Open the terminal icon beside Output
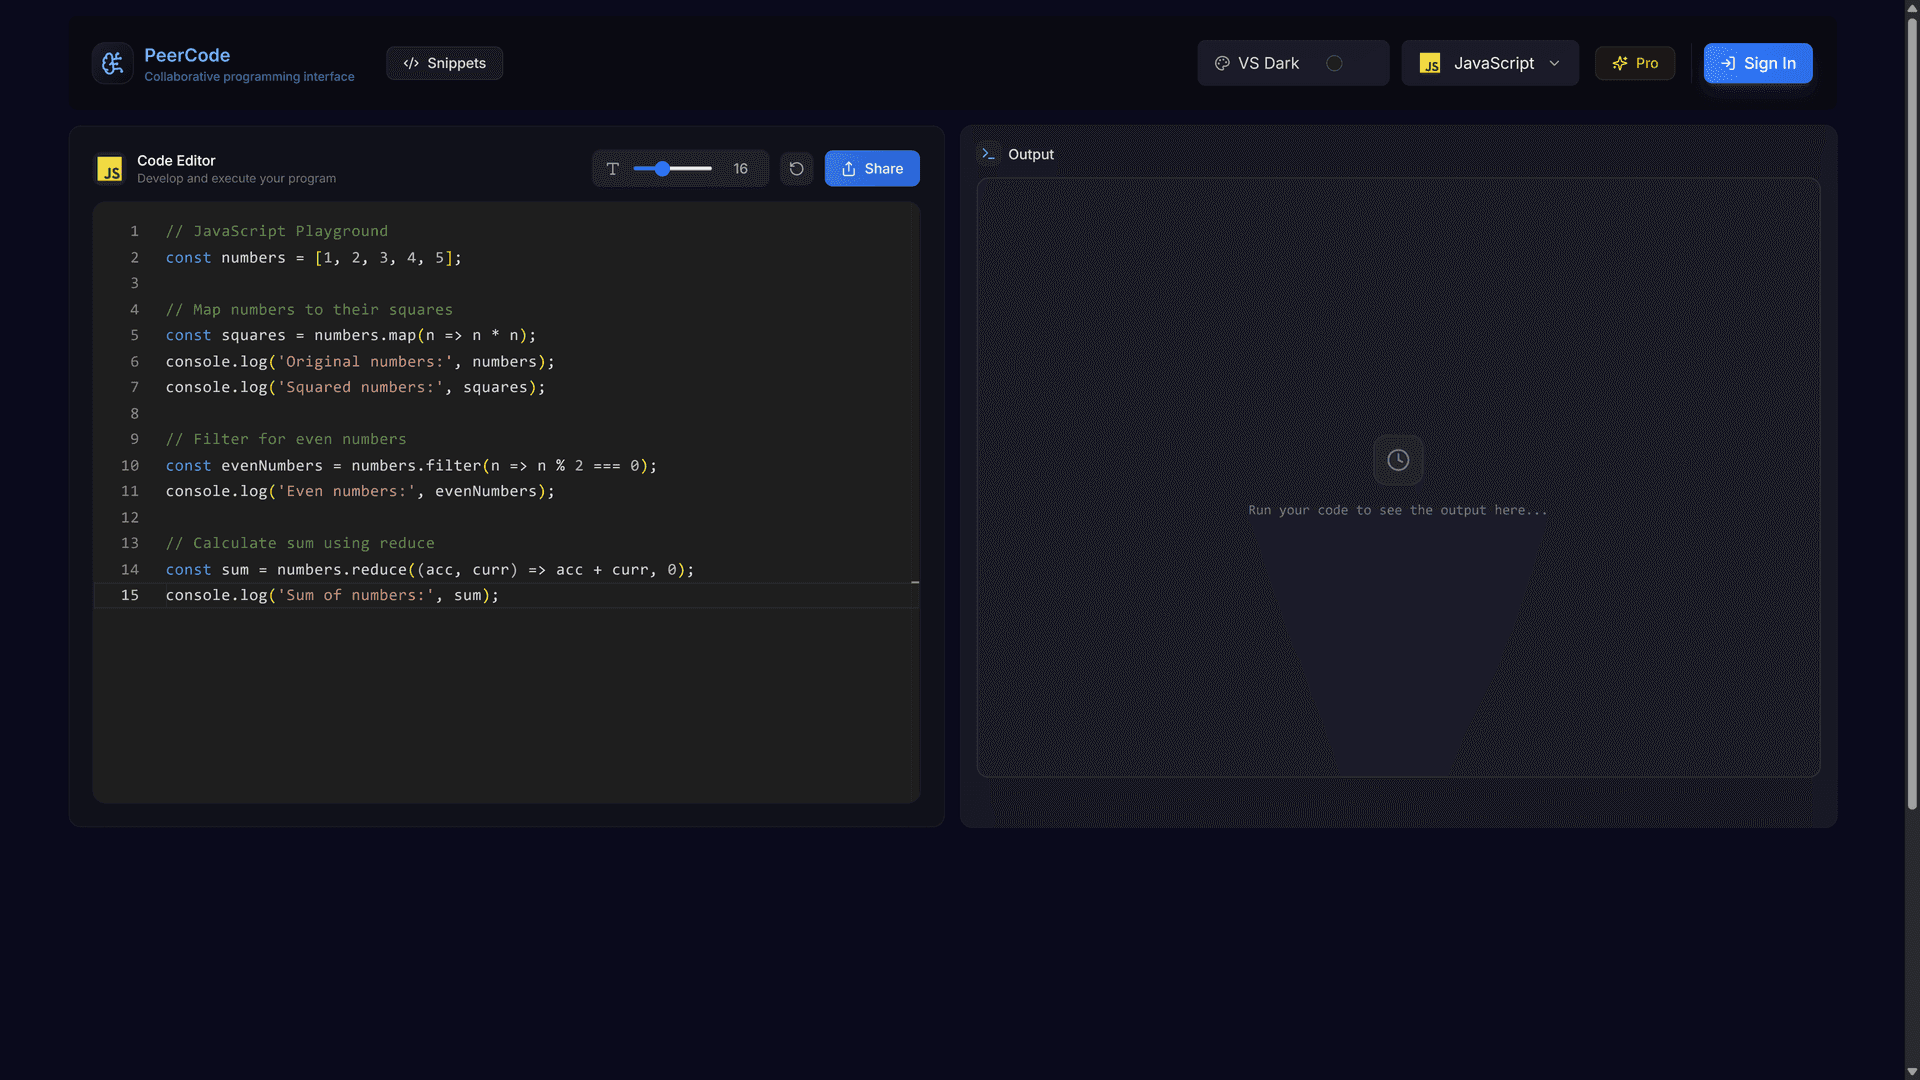The image size is (1920, 1080). pyautogui.click(x=989, y=153)
